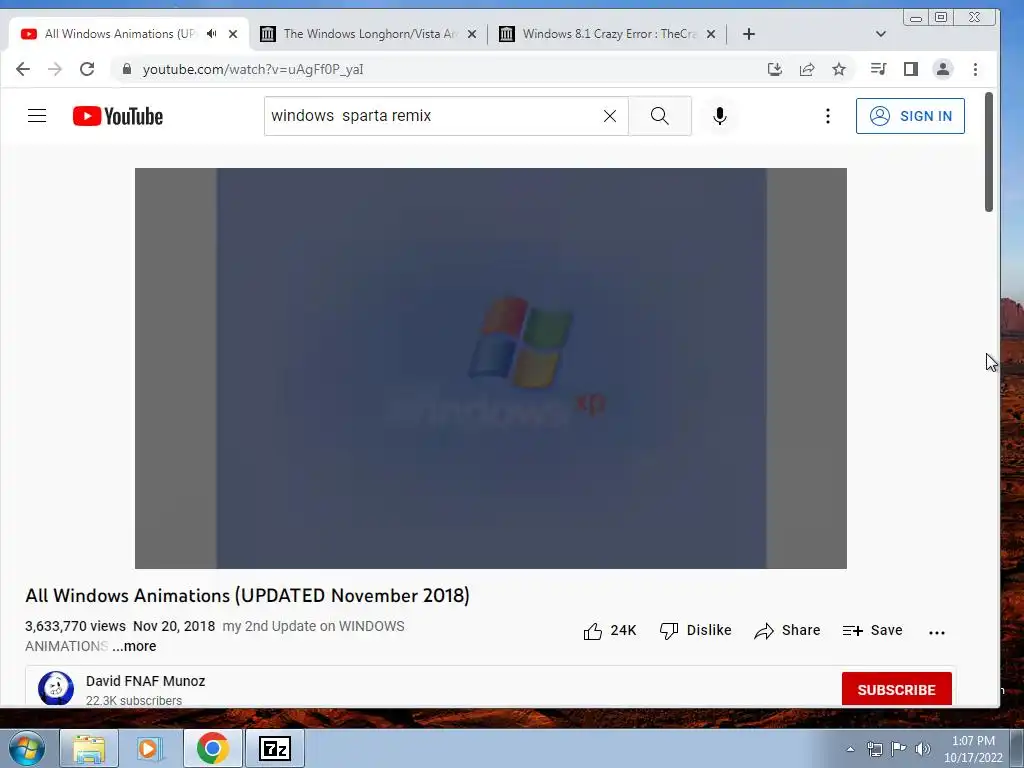This screenshot has width=1024, height=768.
Task: Launch Windows Media Player from taskbar
Action: pos(150,748)
